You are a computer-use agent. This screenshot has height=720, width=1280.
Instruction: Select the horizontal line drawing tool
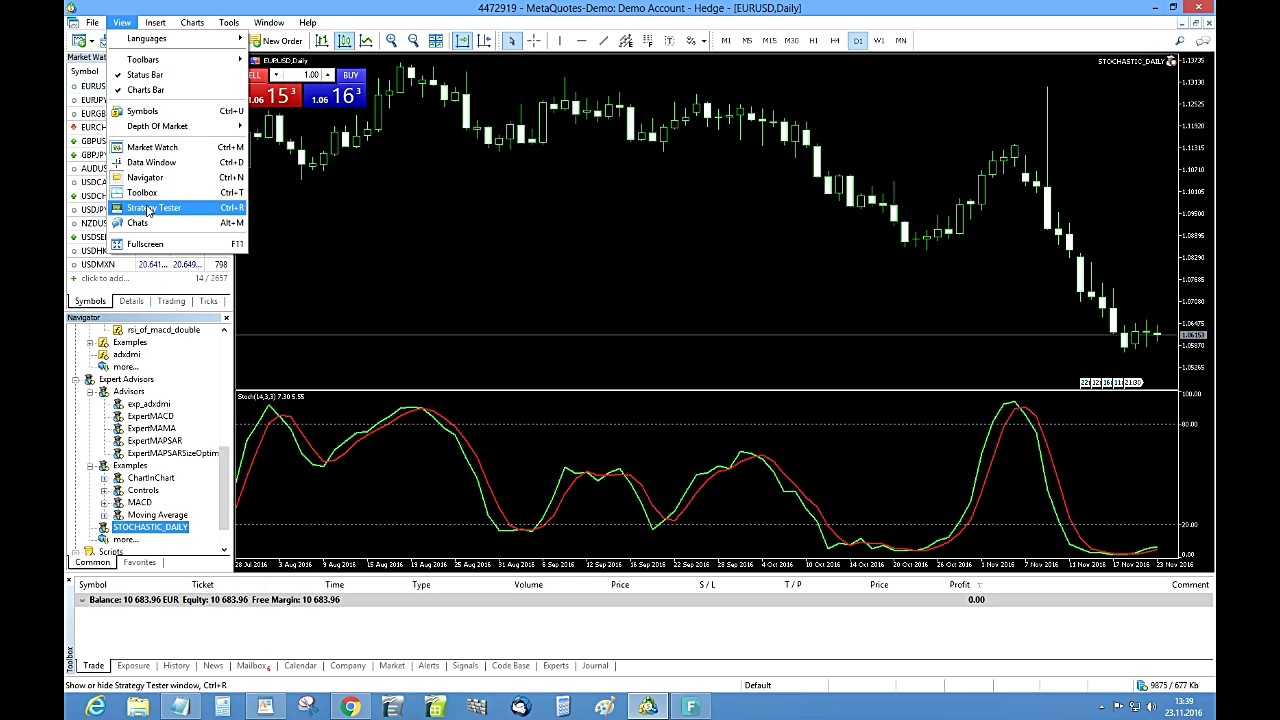click(x=581, y=41)
